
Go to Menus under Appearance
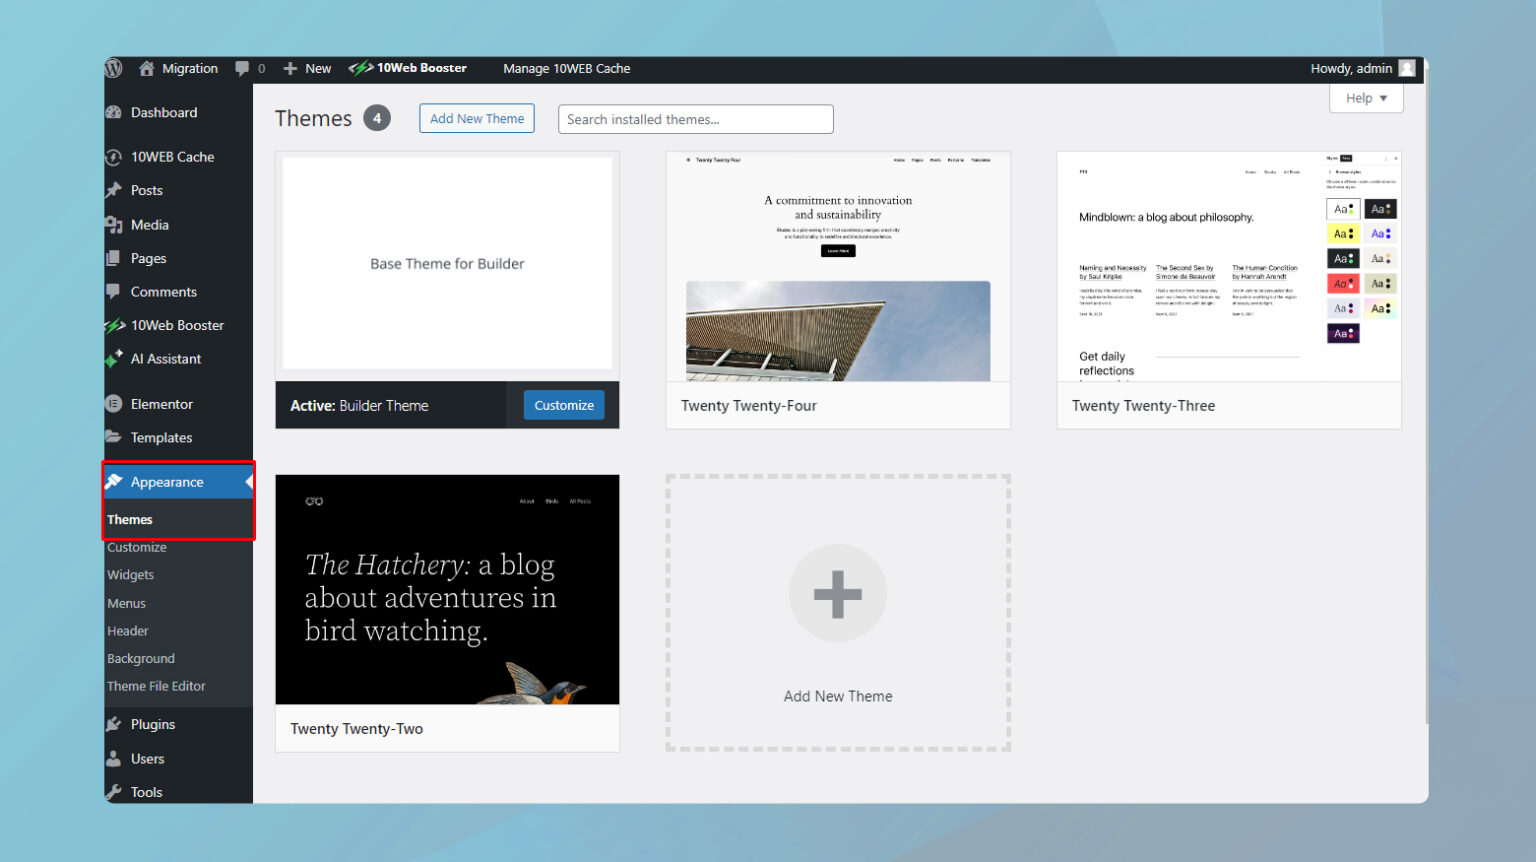pos(127,603)
